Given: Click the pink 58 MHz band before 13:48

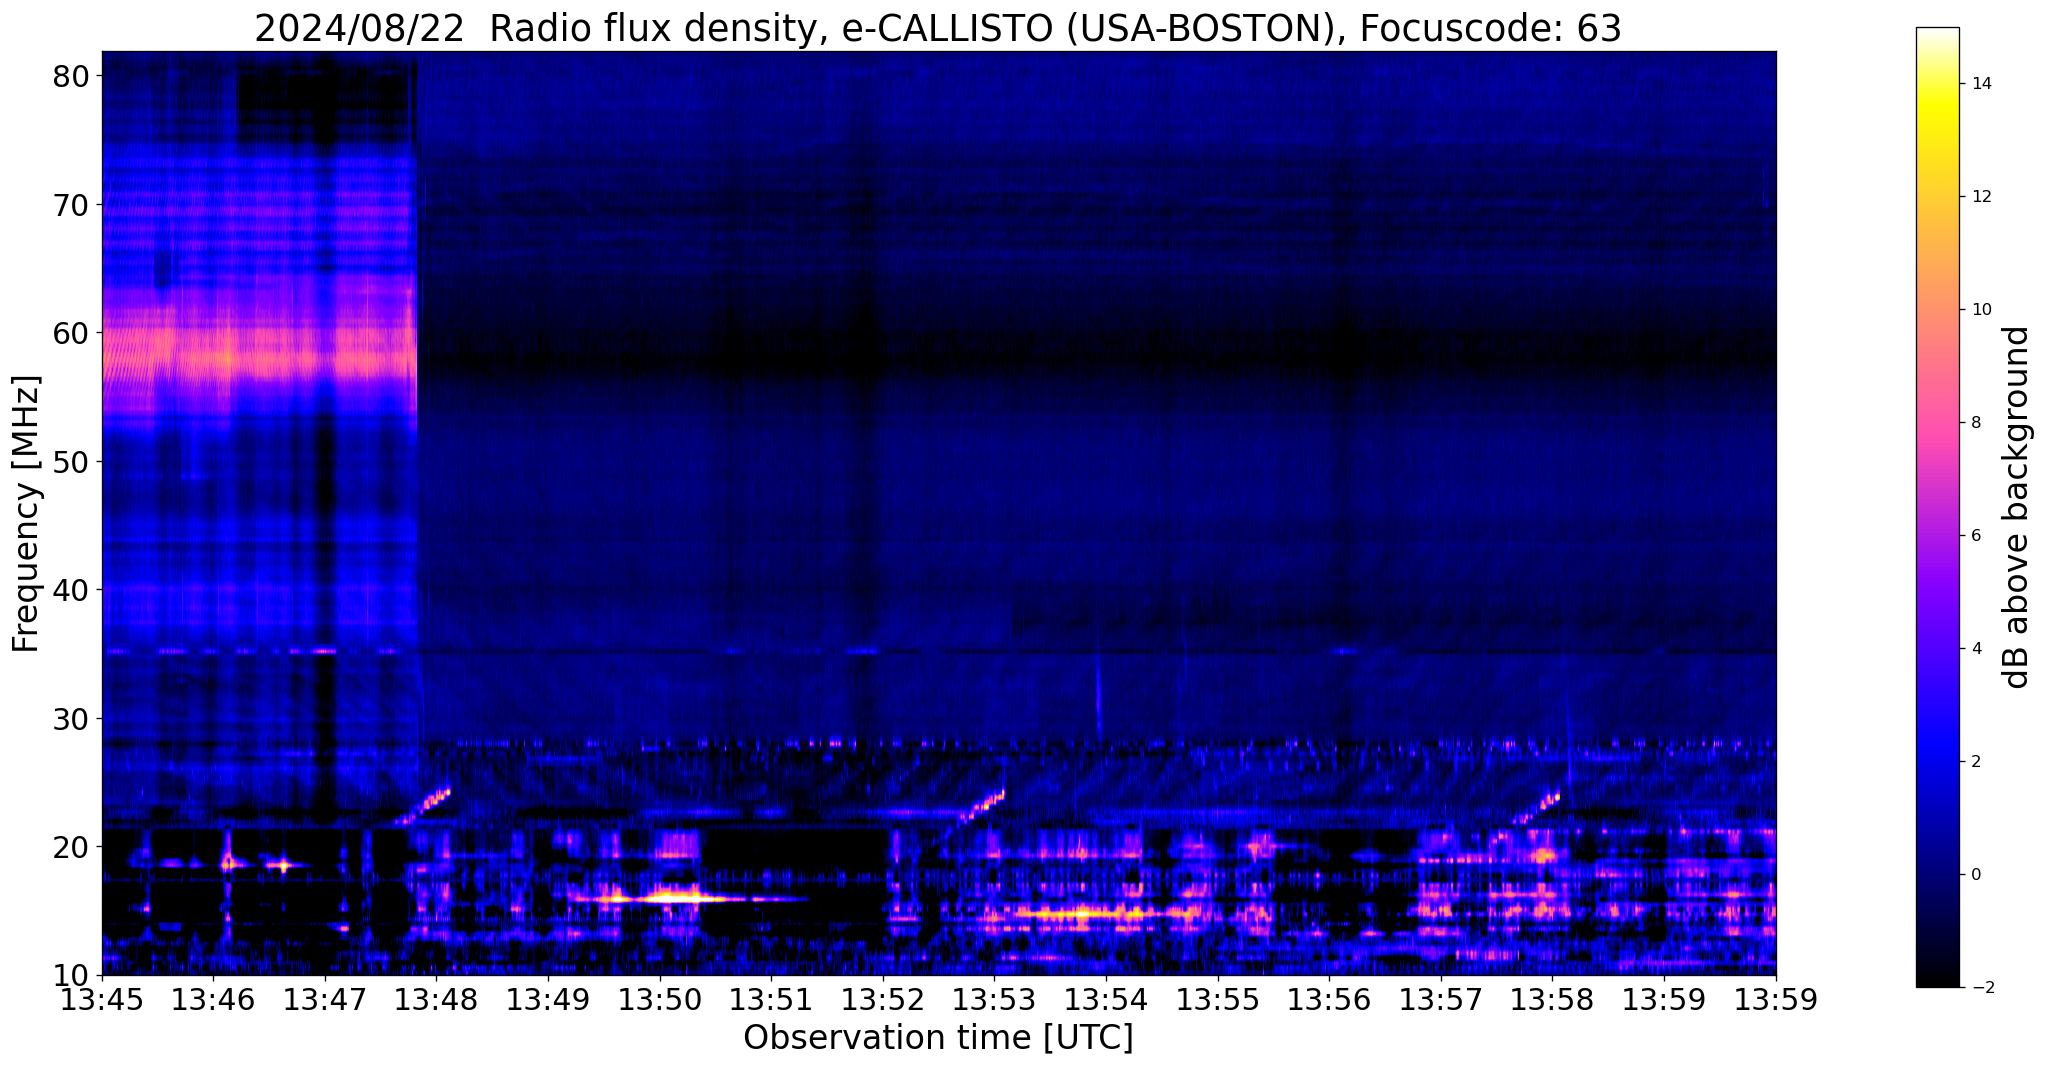Looking at the screenshot, I should pyautogui.click(x=259, y=358).
